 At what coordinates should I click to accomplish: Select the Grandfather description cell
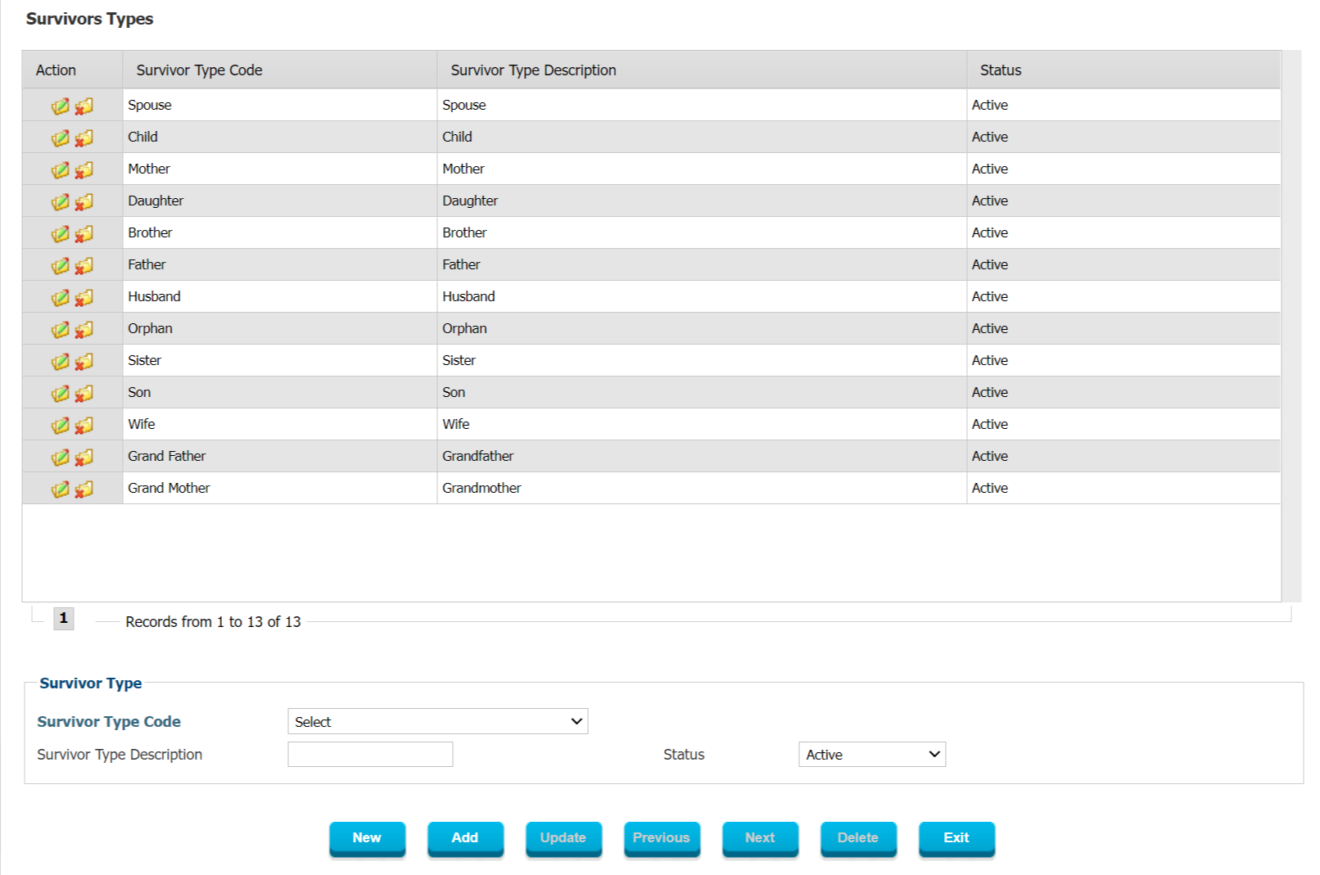[702, 456]
